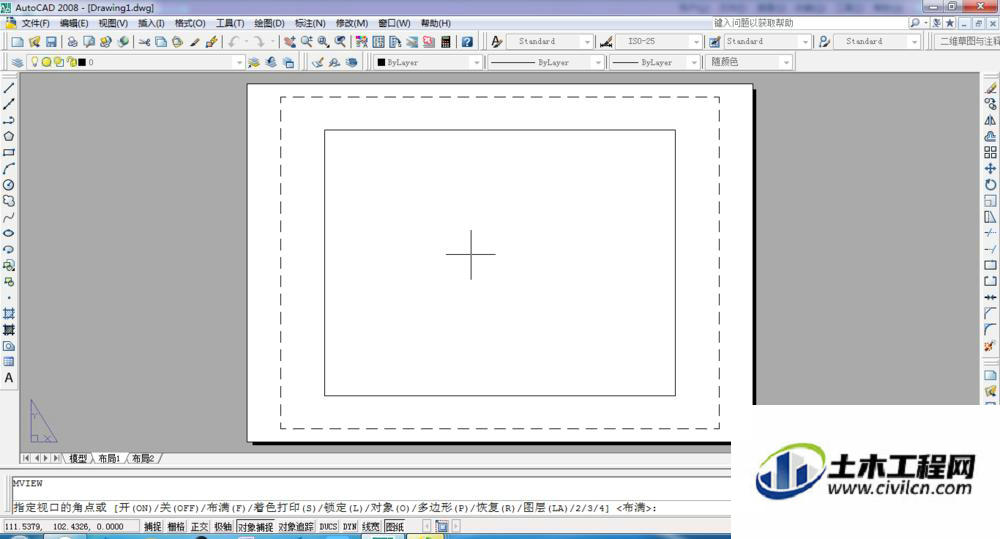Click the Zoom Realtime magnifier
Image resolution: width=1000 pixels, height=539 pixels.
tap(307, 41)
